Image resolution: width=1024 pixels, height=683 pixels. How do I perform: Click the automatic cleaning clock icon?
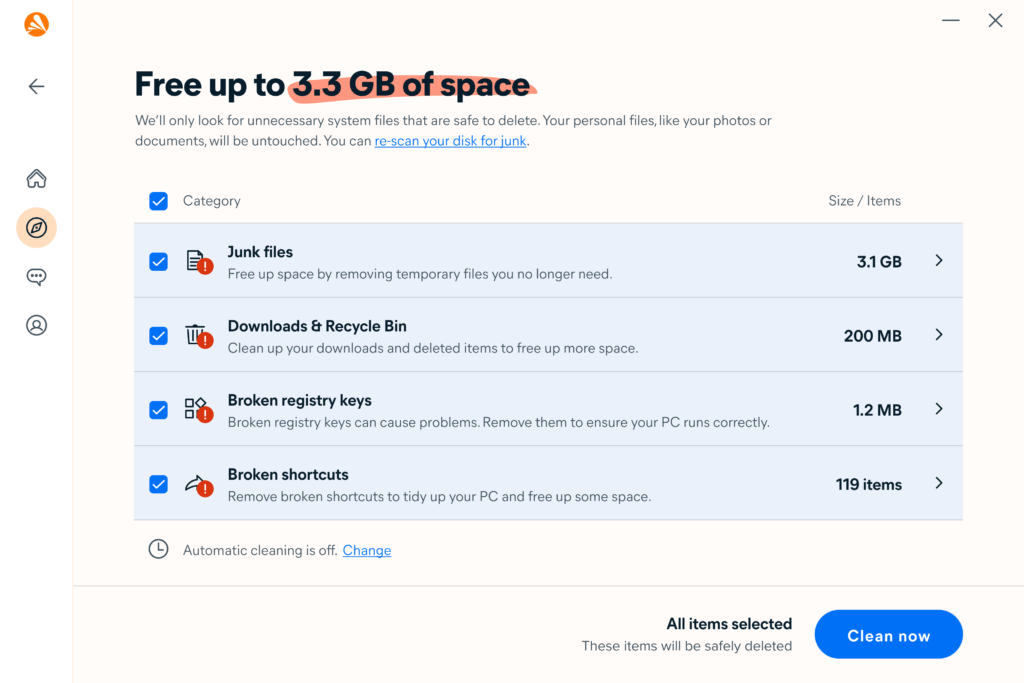point(158,549)
